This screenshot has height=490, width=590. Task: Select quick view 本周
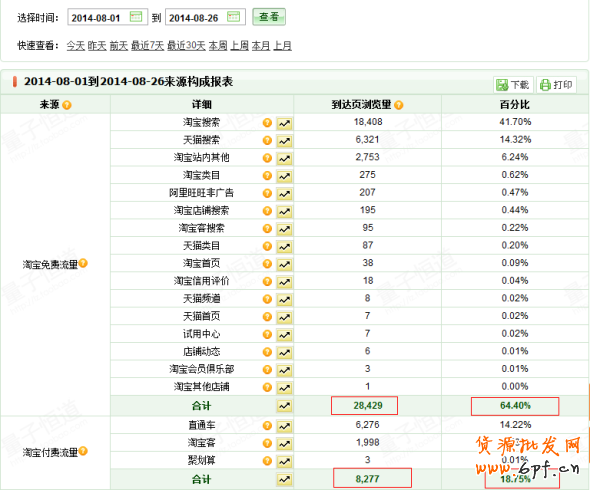218,46
